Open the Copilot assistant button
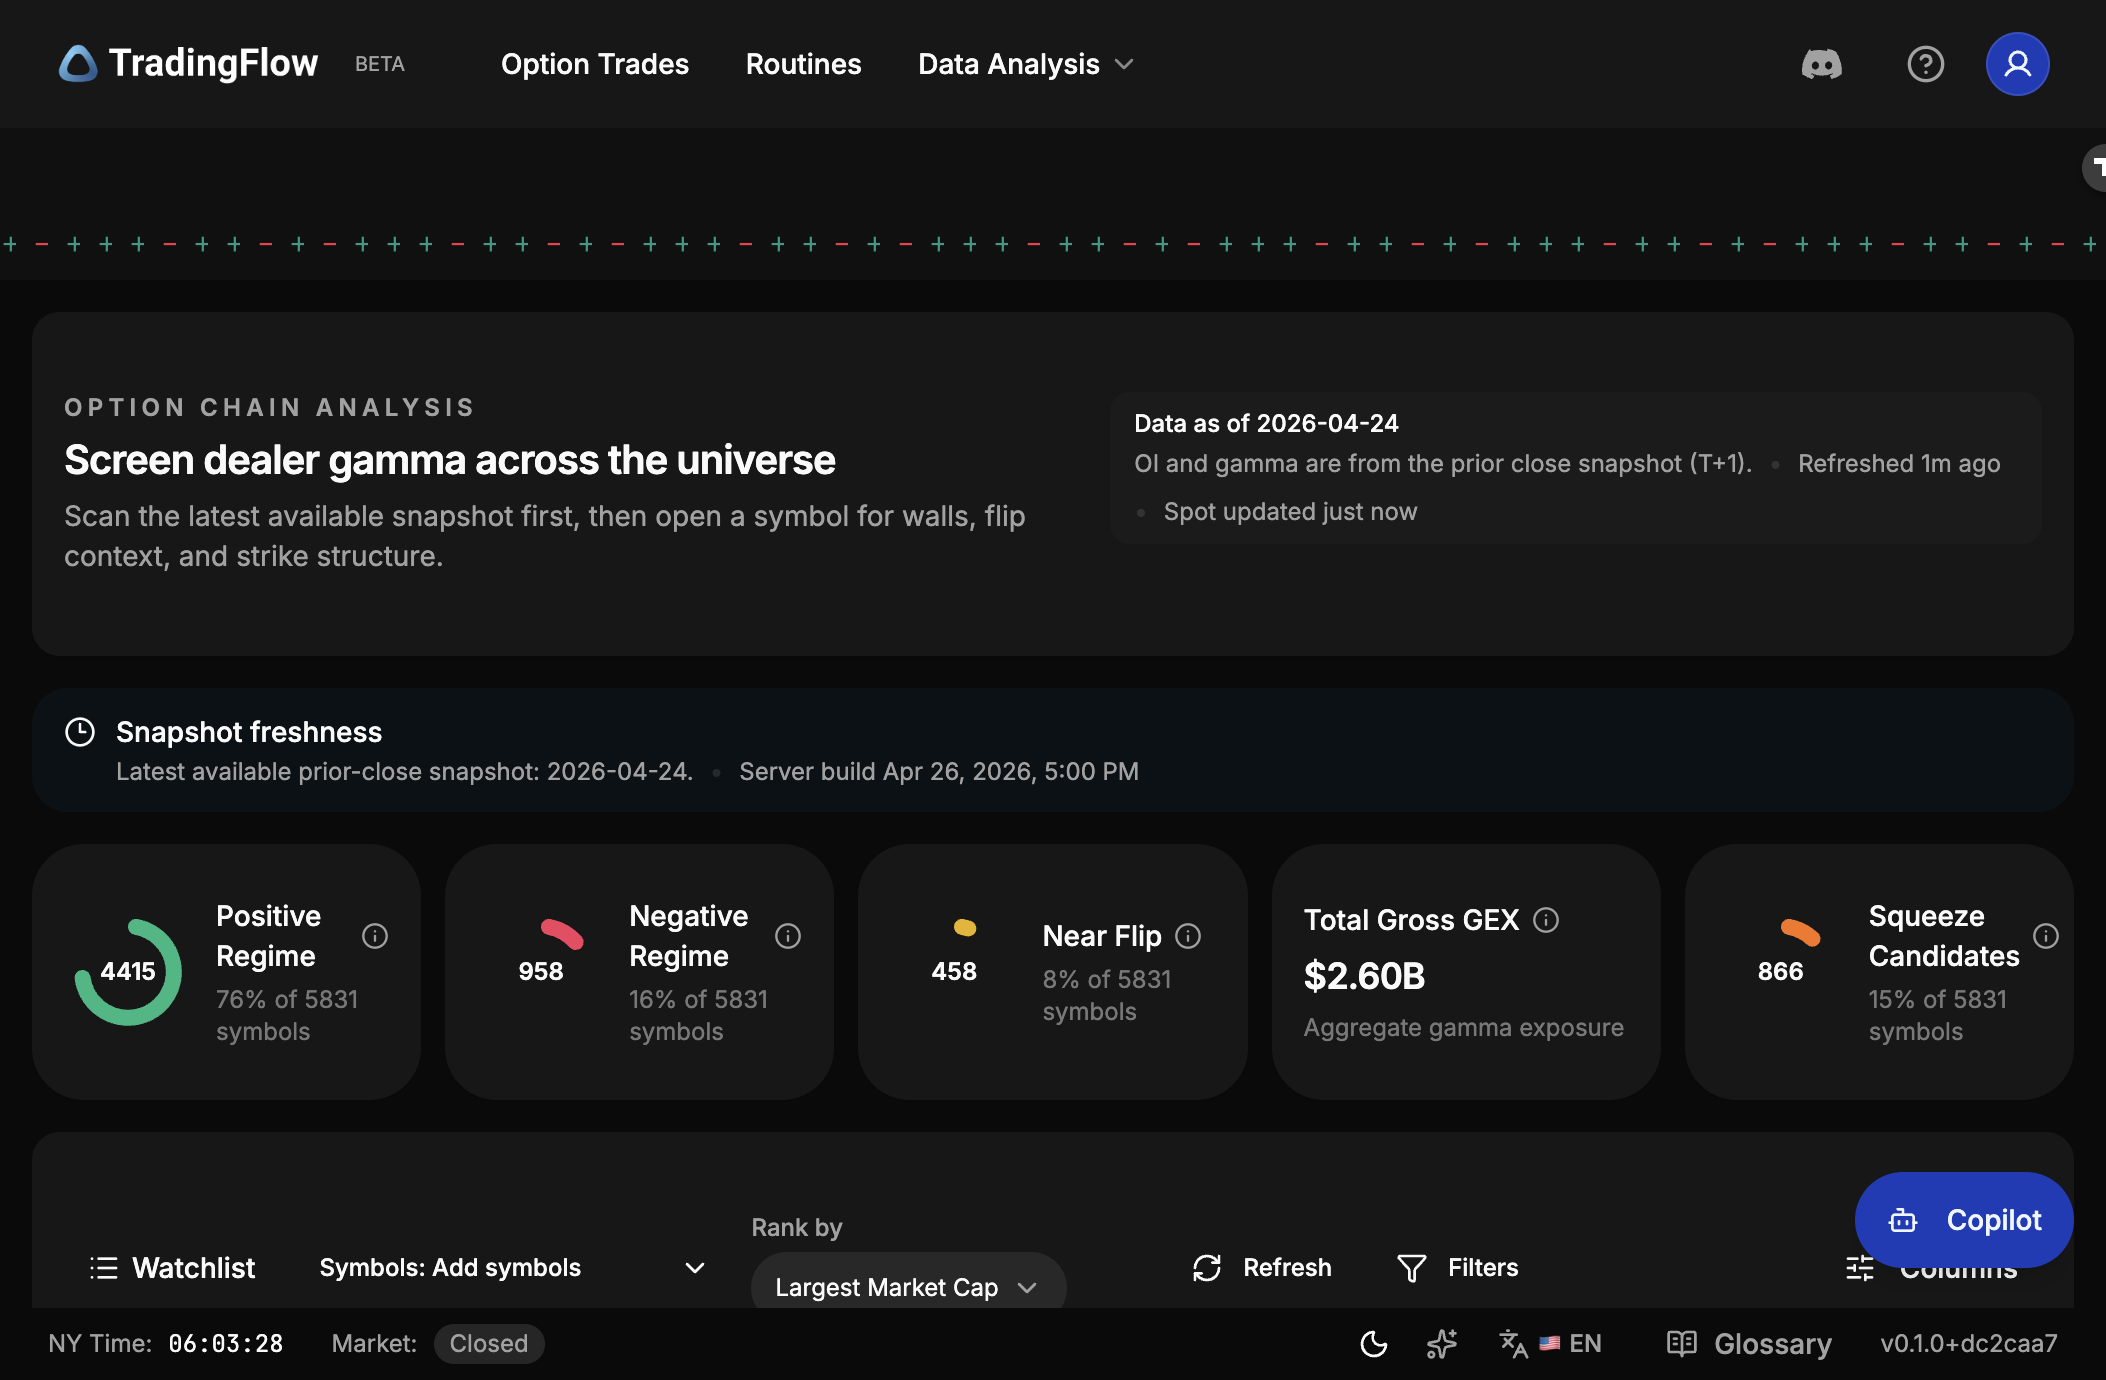This screenshot has width=2106, height=1380. point(1963,1220)
